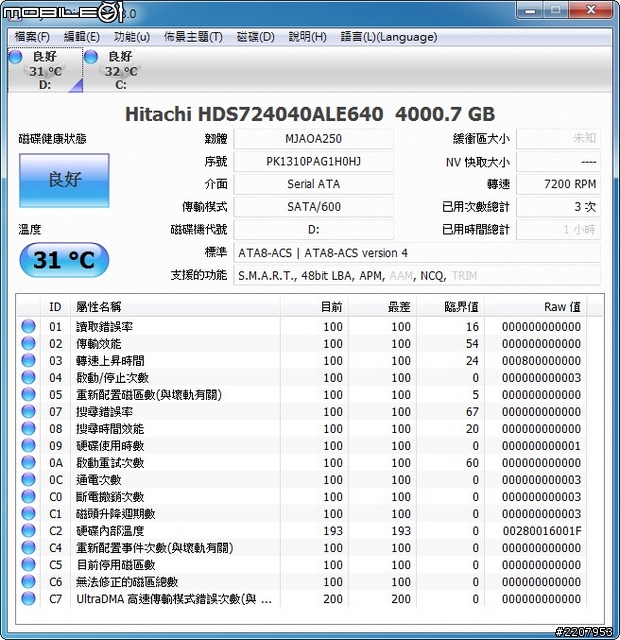Click threshold value 54 in row 02
Screen dimensions: 620x640
[x=472, y=344]
